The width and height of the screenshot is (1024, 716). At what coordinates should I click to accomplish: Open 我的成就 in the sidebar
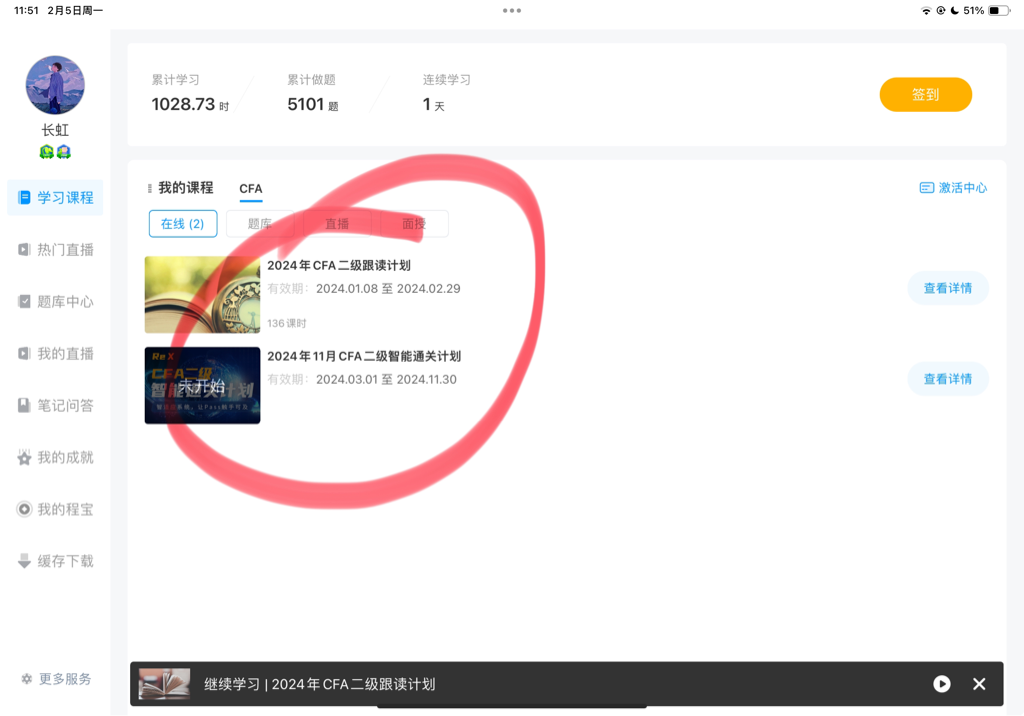click(56, 457)
